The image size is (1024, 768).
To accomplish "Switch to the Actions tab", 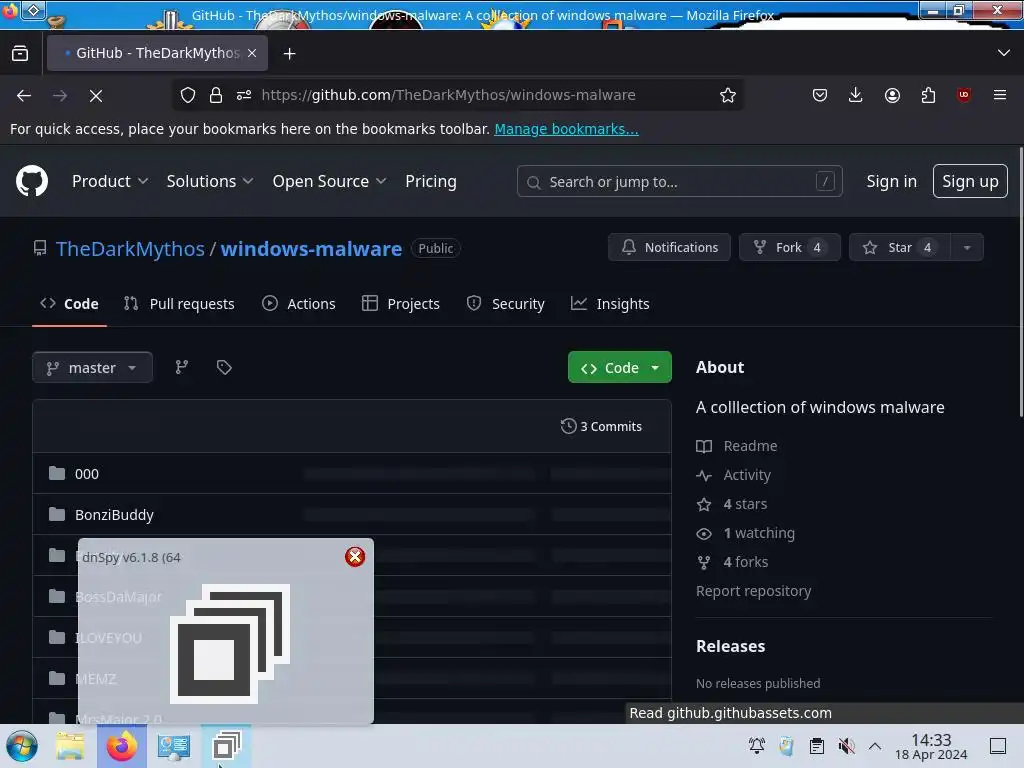I will pyautogui.click(x=298, y=304).
